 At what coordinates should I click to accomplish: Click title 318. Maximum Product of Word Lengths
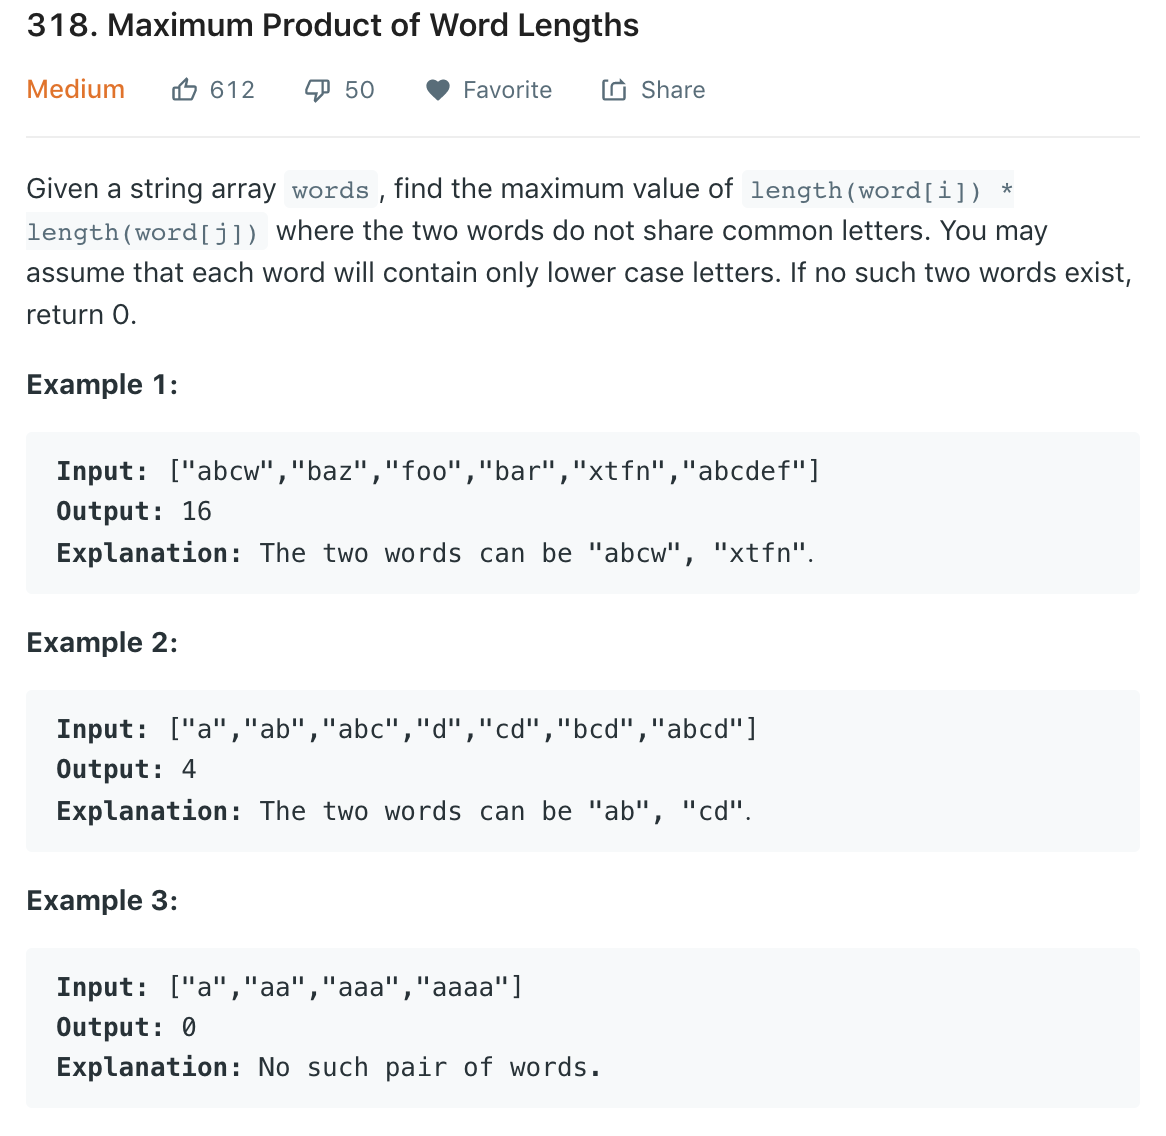pyautogui.click(x=332, y=25)
